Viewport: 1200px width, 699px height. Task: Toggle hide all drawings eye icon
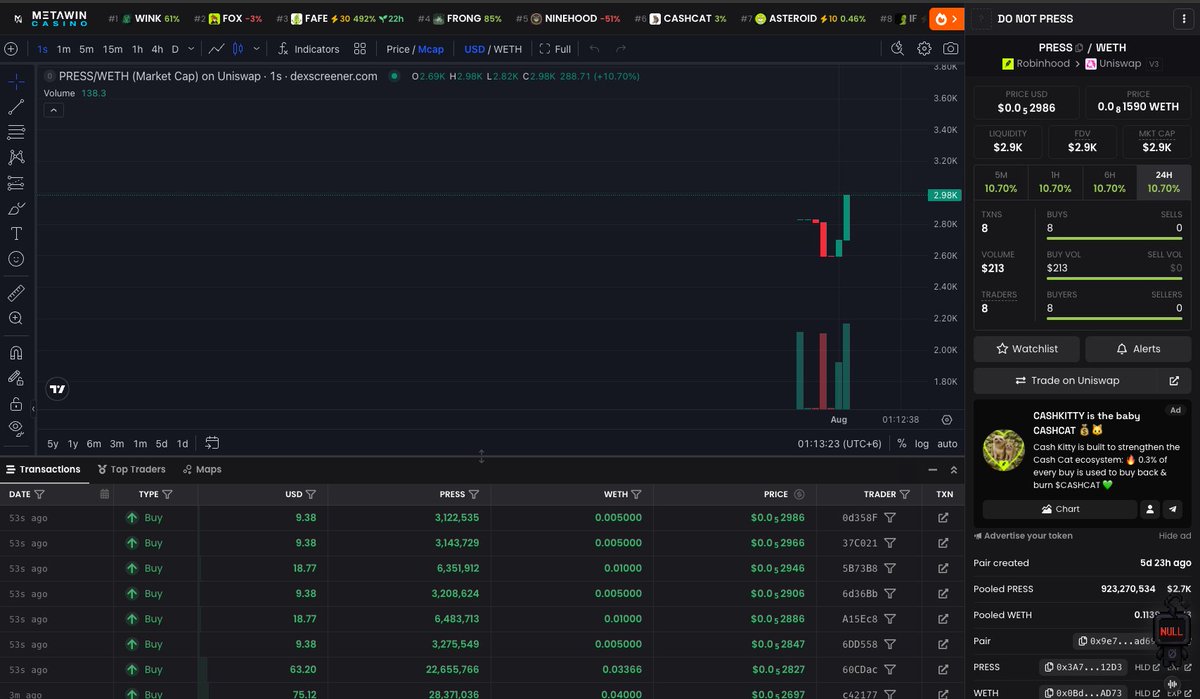[x=16, y=429]
